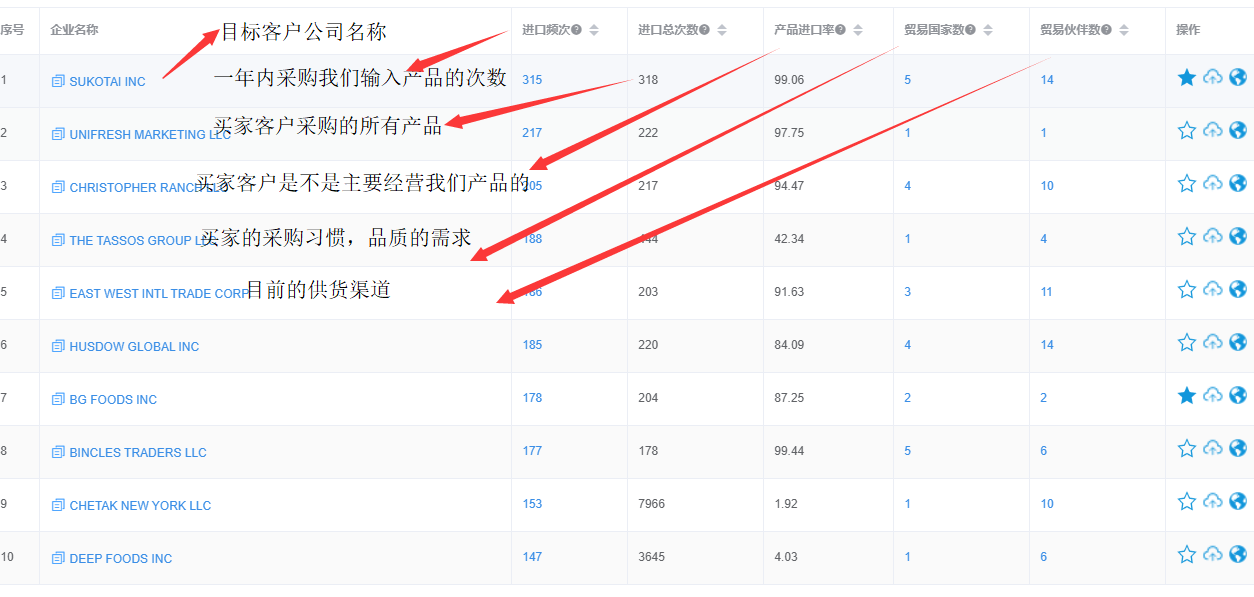Open globe icon for SUKOTAI INC
1254x597 pixels.
click(x=1238, y=77)
